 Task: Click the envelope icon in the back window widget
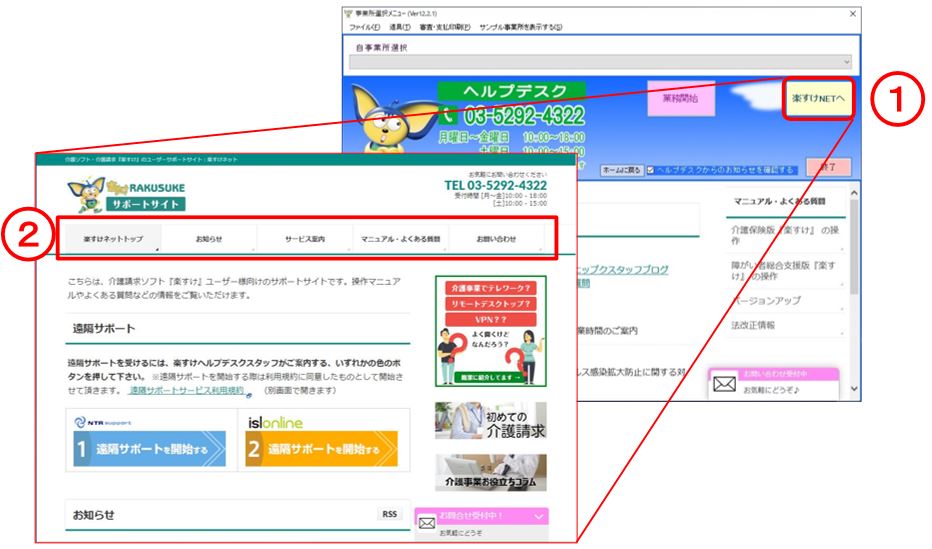click(724, 384)
